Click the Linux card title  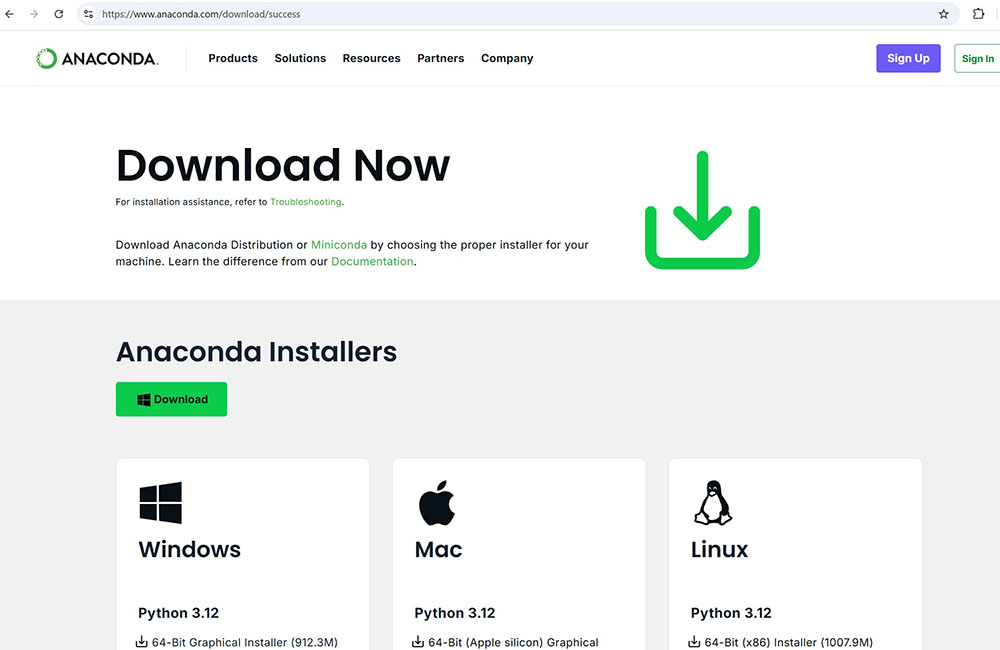tap(719, 549)
